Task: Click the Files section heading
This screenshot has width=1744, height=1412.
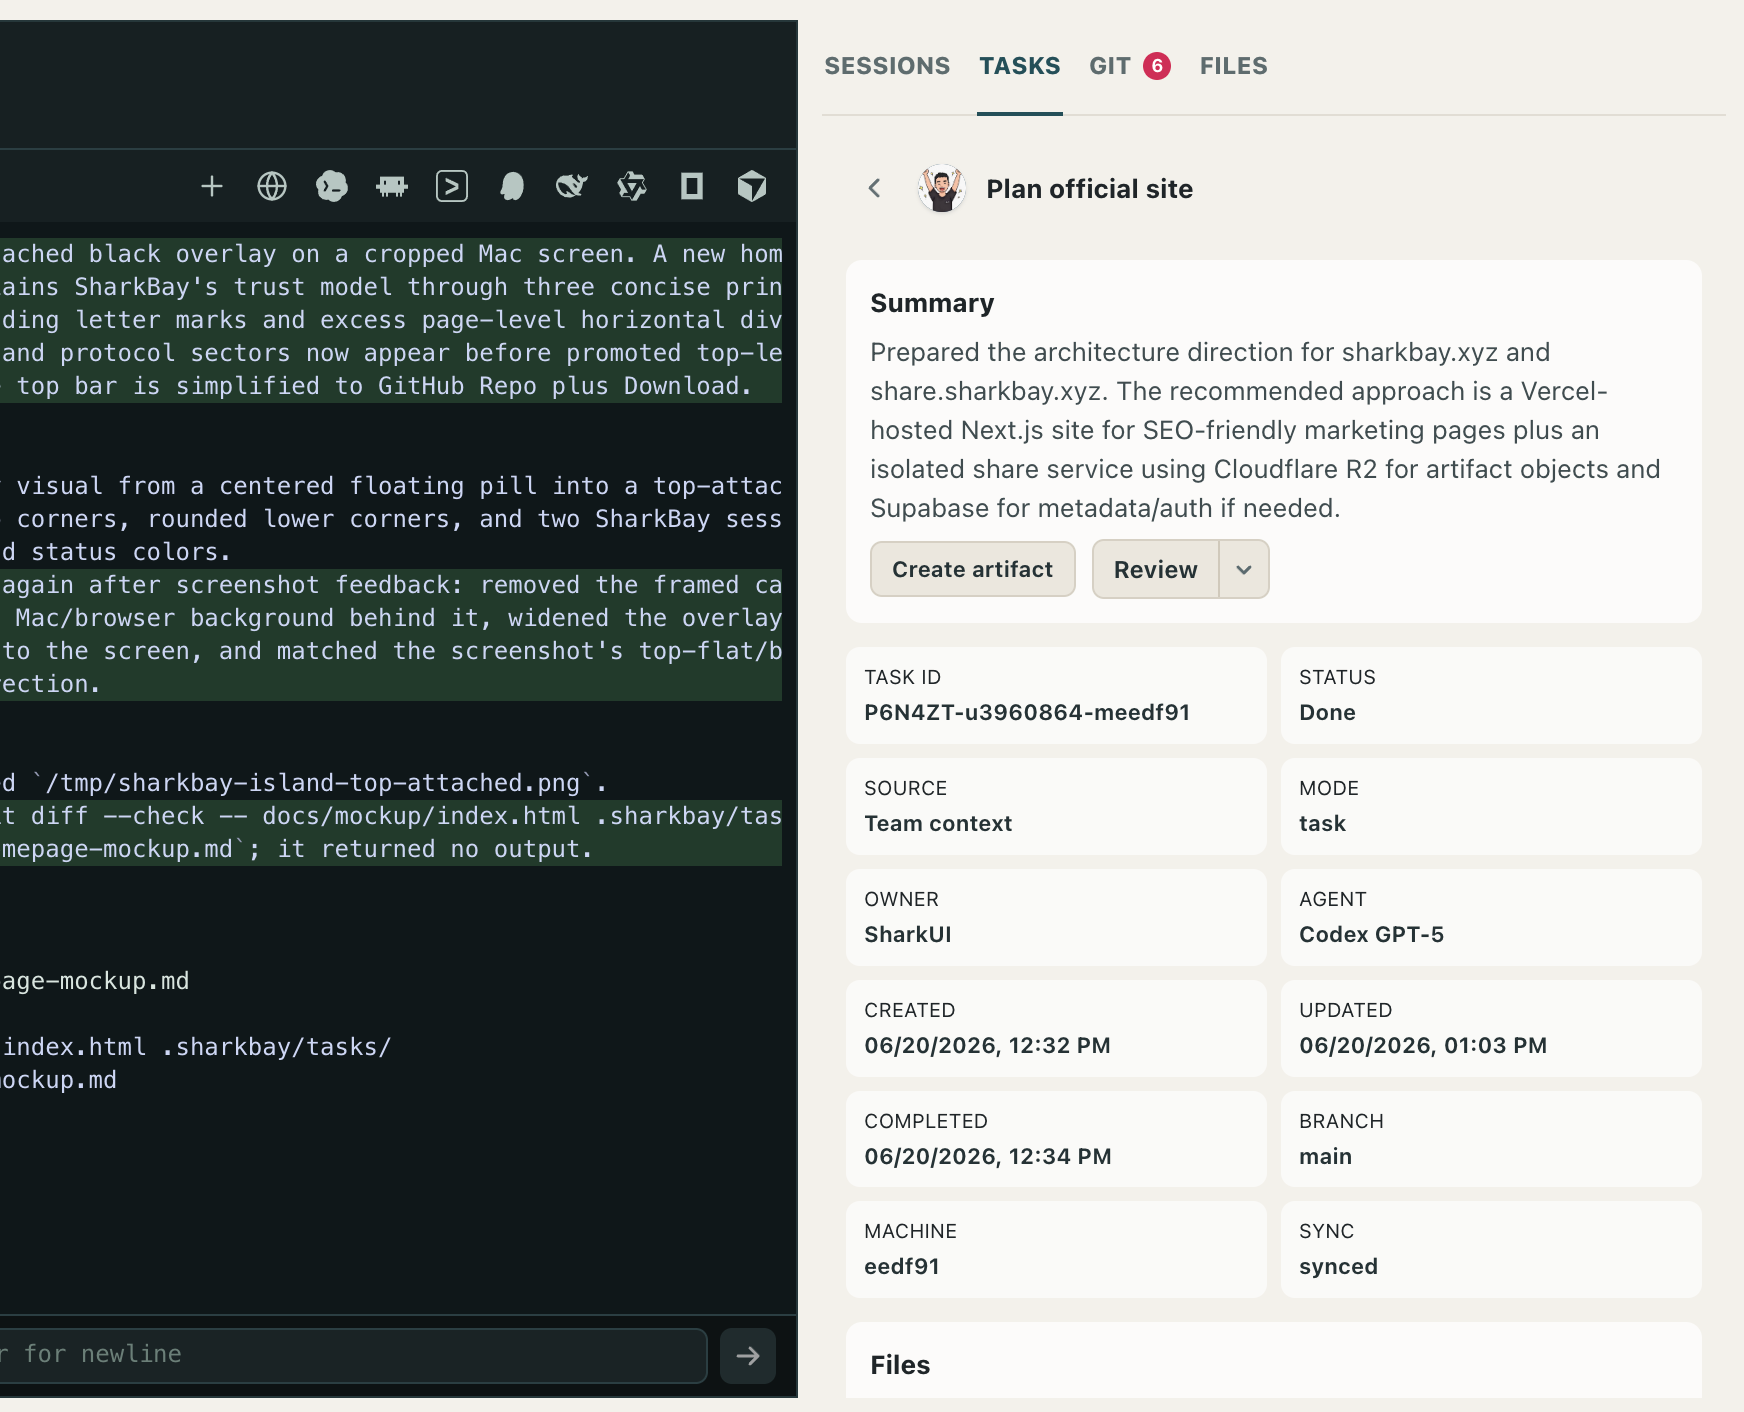Action: point(900,1365)
